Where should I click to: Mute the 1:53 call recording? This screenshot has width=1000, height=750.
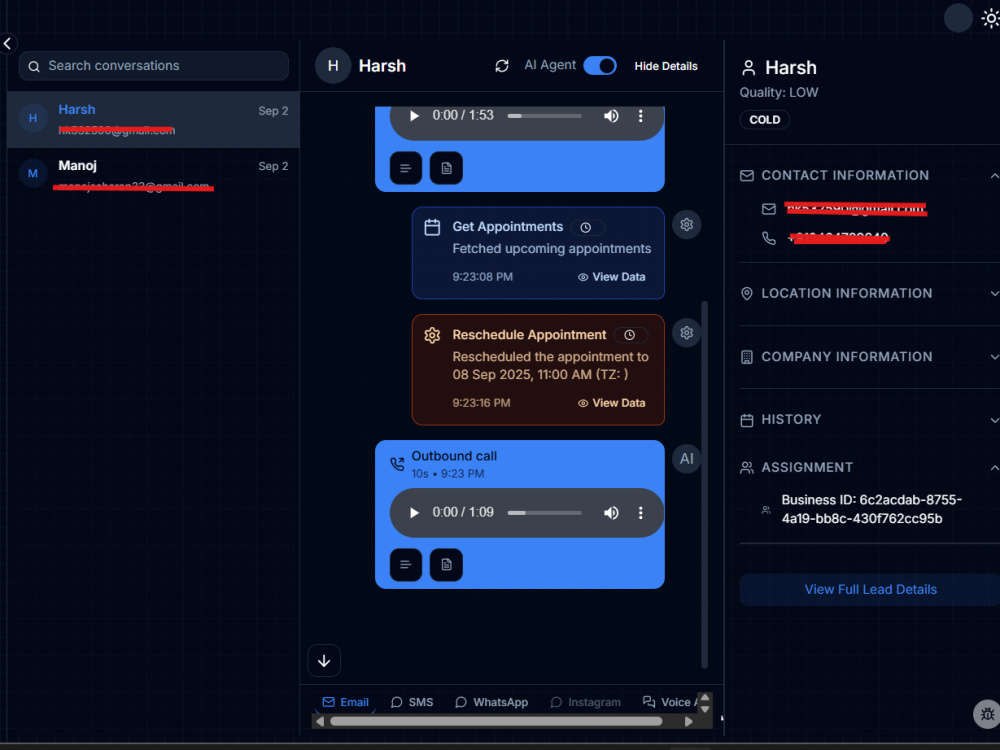click(611, 115)
